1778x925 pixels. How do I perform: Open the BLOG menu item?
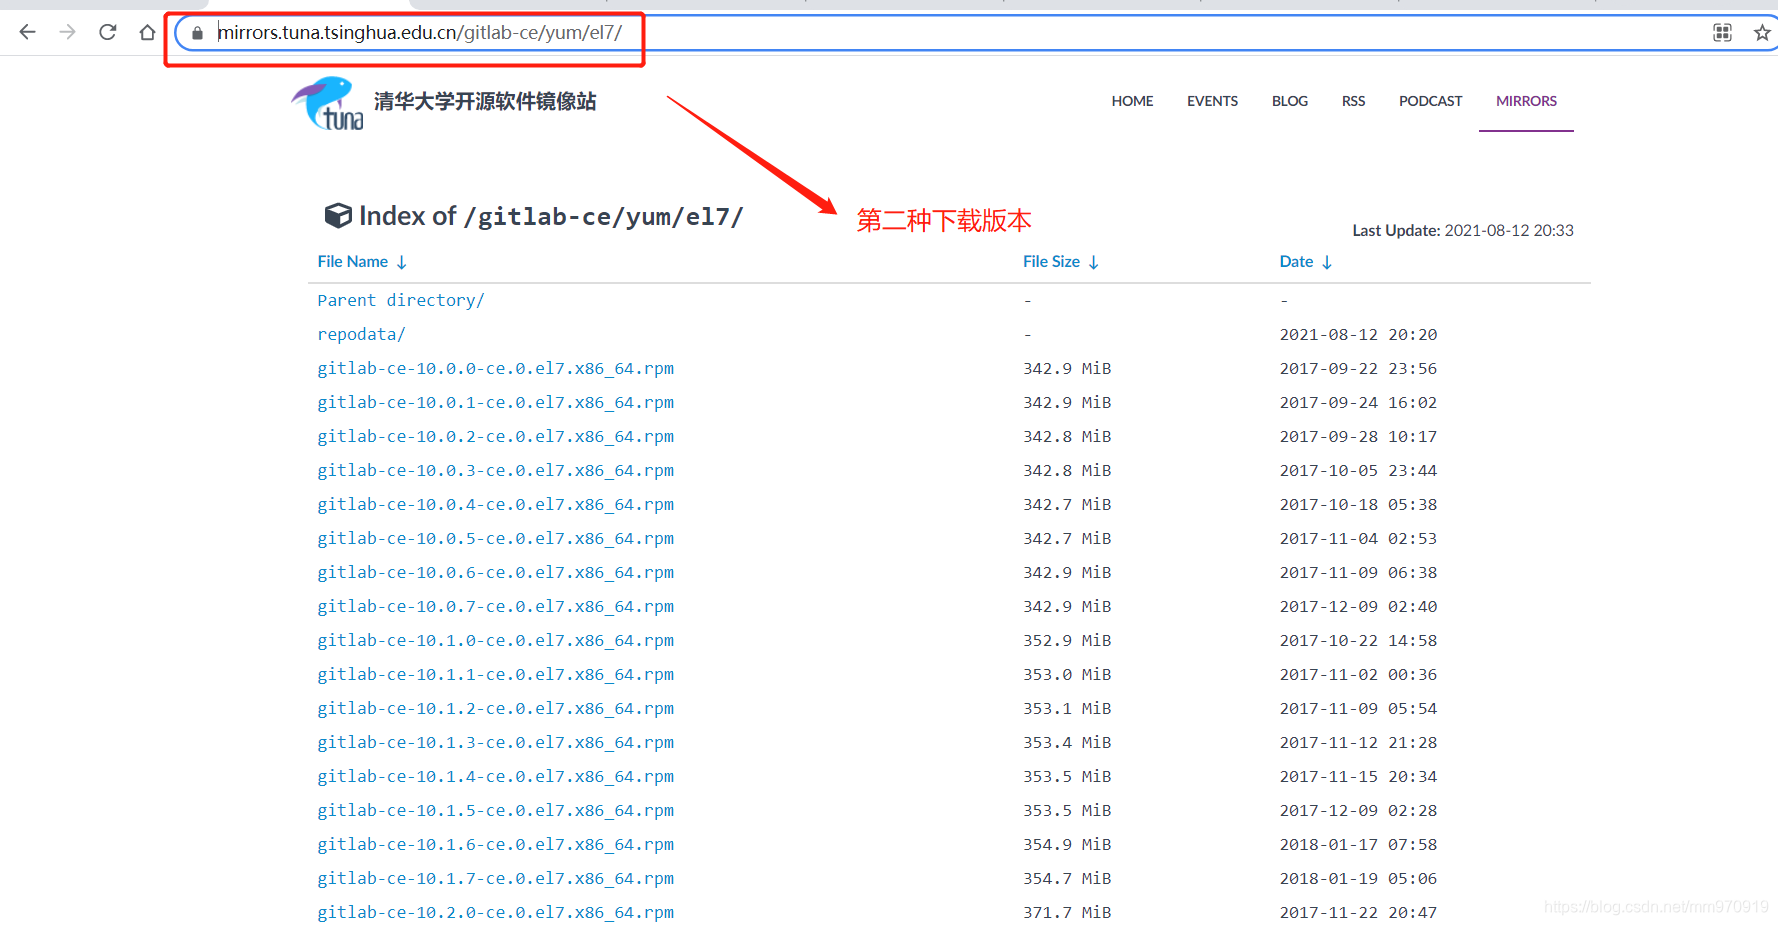click(1289, 101)
